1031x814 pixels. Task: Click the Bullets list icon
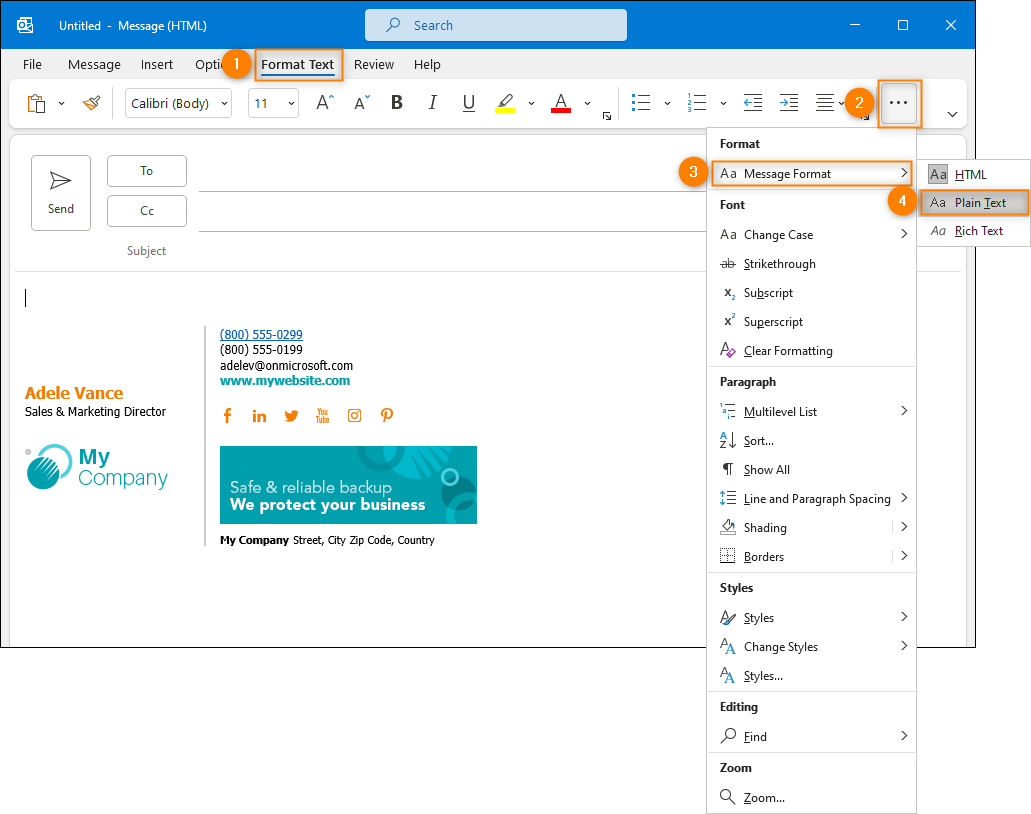pyautogui.click(x=640, y=103)
